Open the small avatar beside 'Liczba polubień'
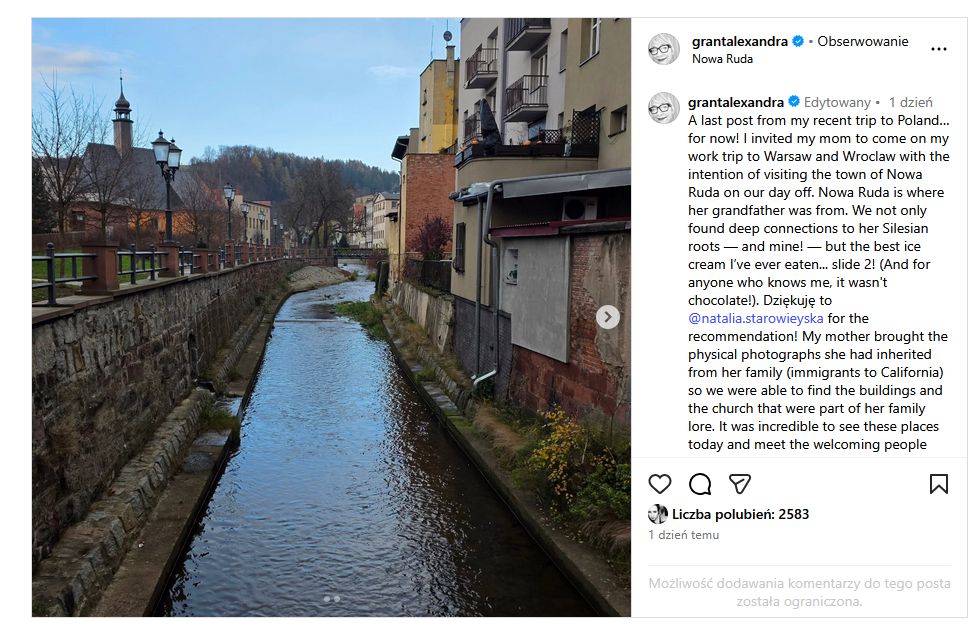 [x=661, y=516]
